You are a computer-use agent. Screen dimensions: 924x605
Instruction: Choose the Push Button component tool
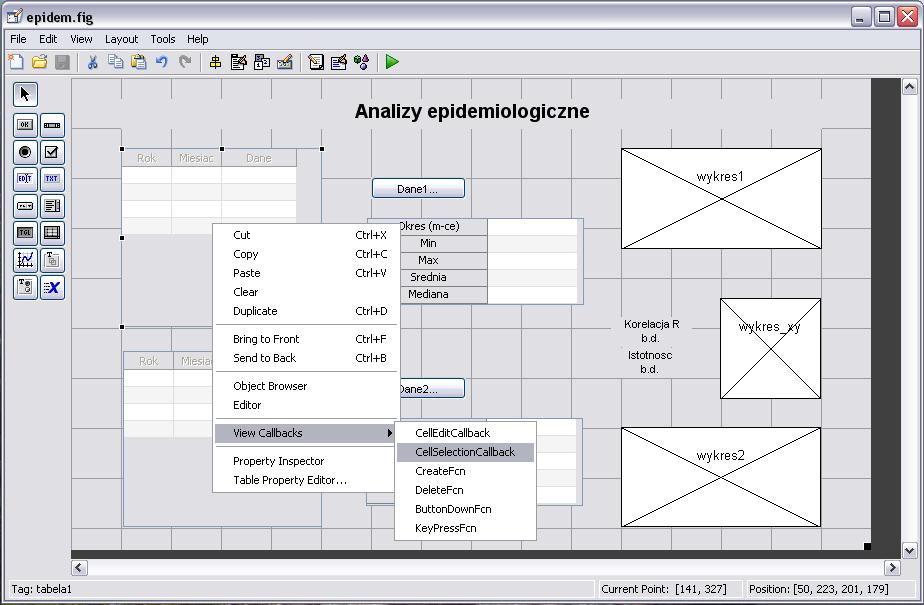tap(25, 125)
